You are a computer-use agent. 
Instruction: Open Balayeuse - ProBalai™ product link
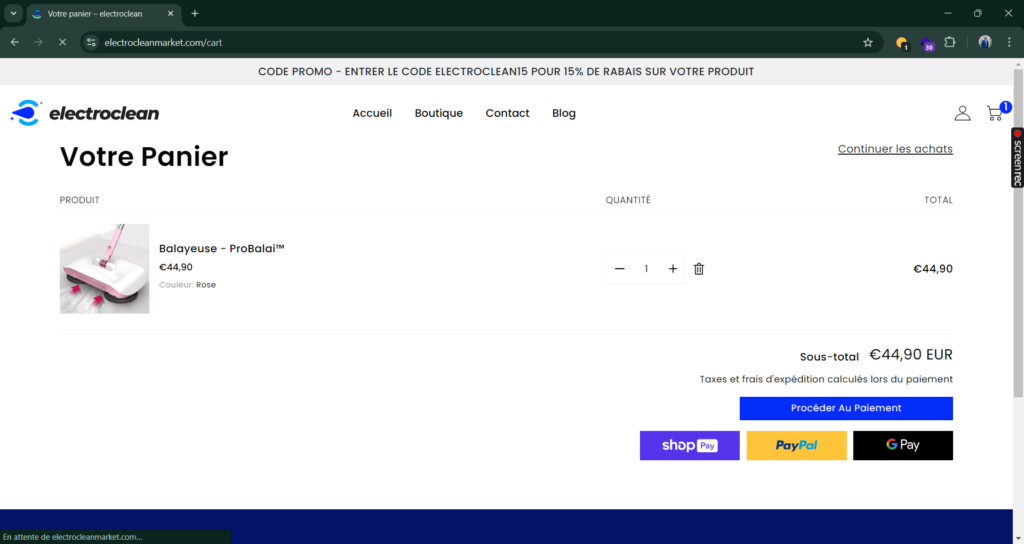(221, 248)
